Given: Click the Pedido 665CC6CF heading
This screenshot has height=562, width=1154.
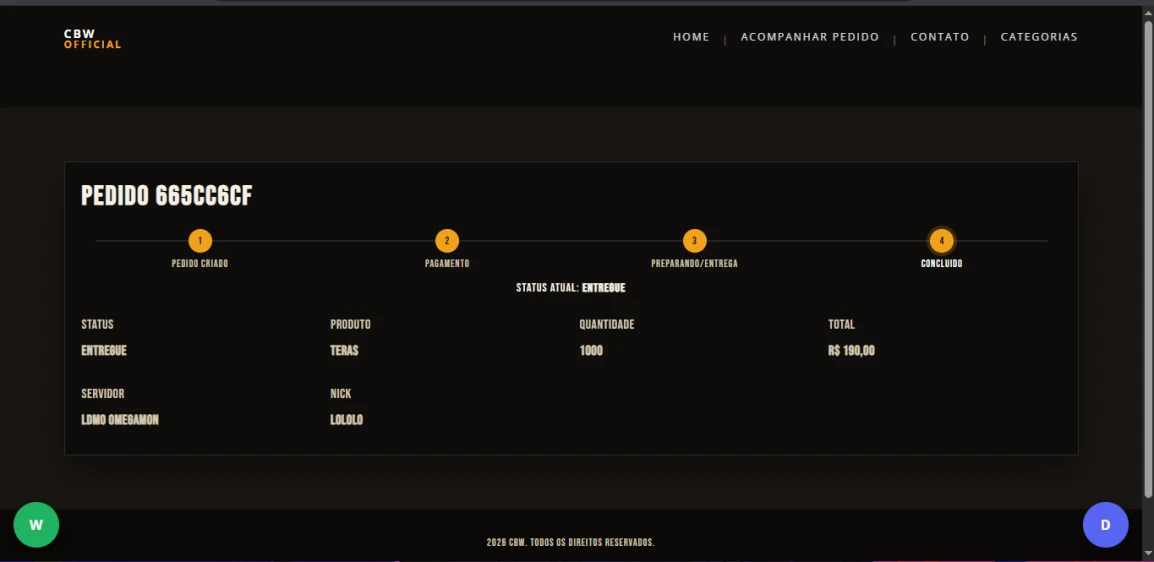Looking at the screenshot, I should click(x=167, y=196).
